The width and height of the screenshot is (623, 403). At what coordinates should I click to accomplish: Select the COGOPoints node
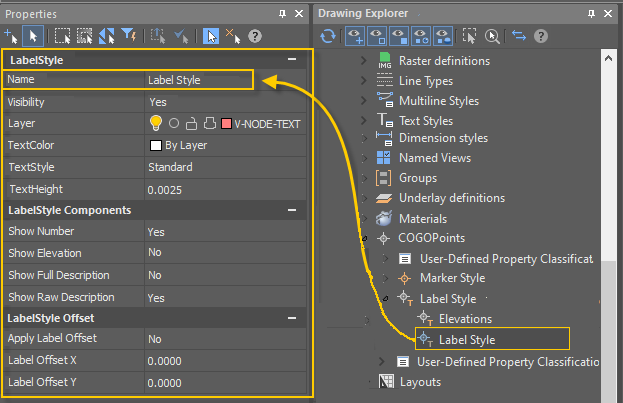pyautogui.click(x=431, y=238)
